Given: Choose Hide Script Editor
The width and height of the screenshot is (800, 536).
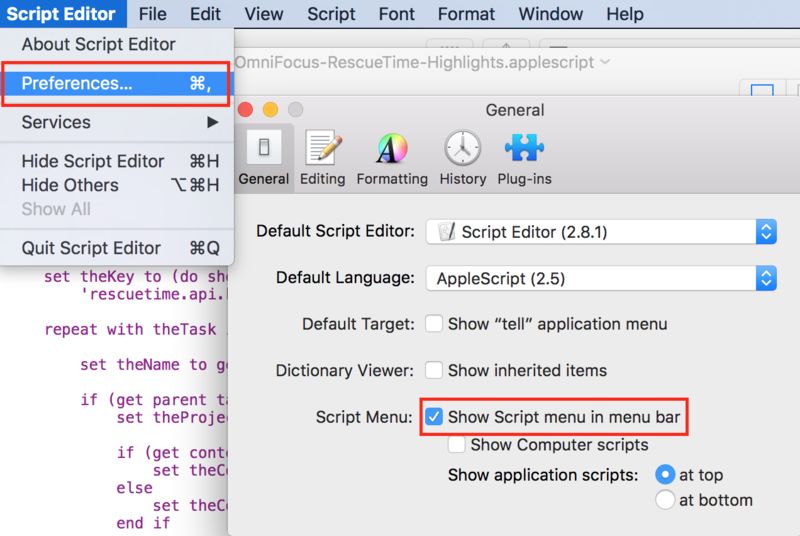Looking at the screenshot, I should point(117,161).
